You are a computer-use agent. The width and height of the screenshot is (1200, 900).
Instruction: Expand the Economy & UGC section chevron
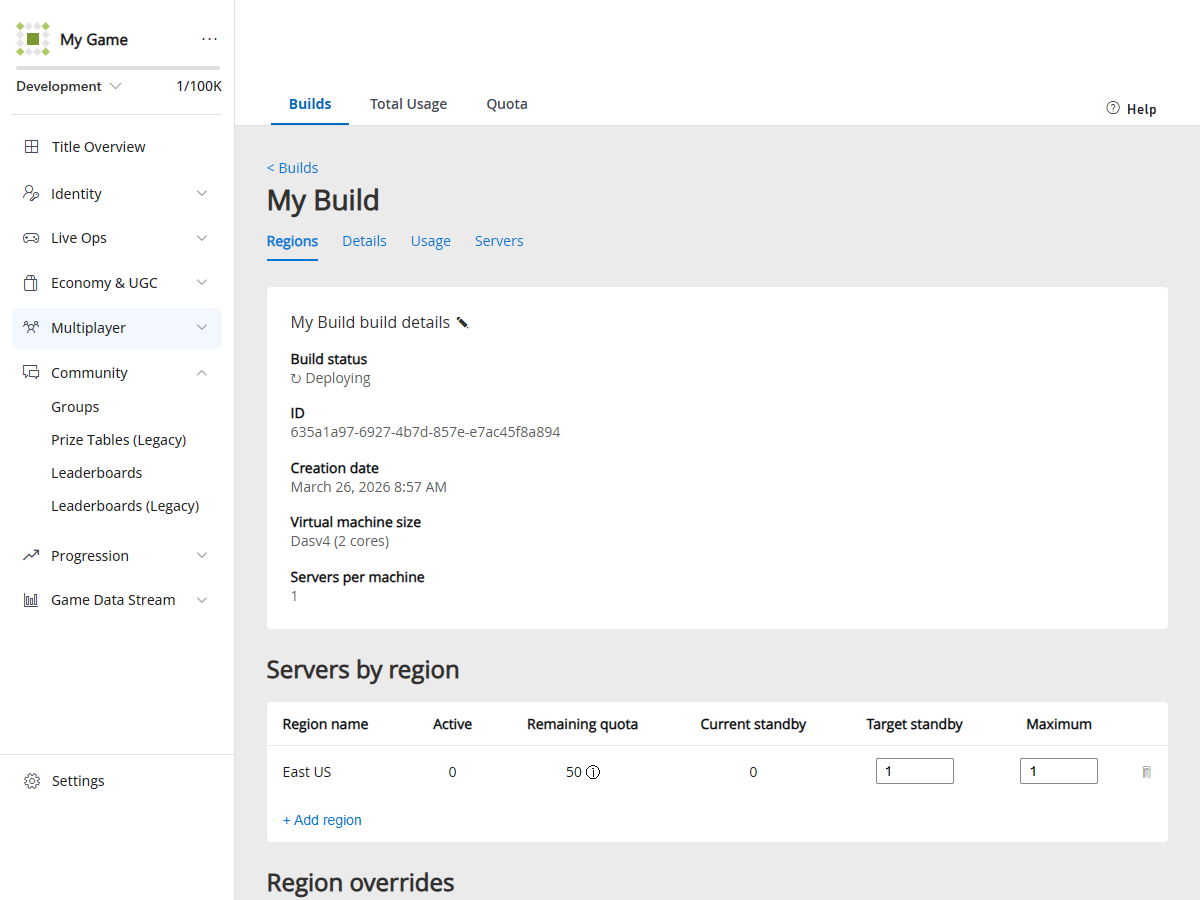click(x=202, y=283)
